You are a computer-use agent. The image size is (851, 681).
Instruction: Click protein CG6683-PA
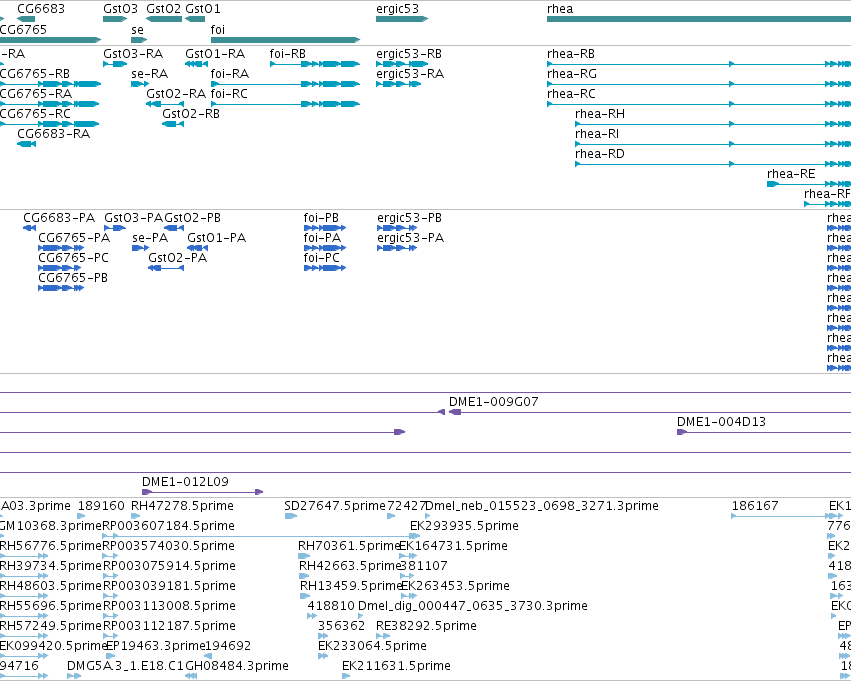[29, 228]
